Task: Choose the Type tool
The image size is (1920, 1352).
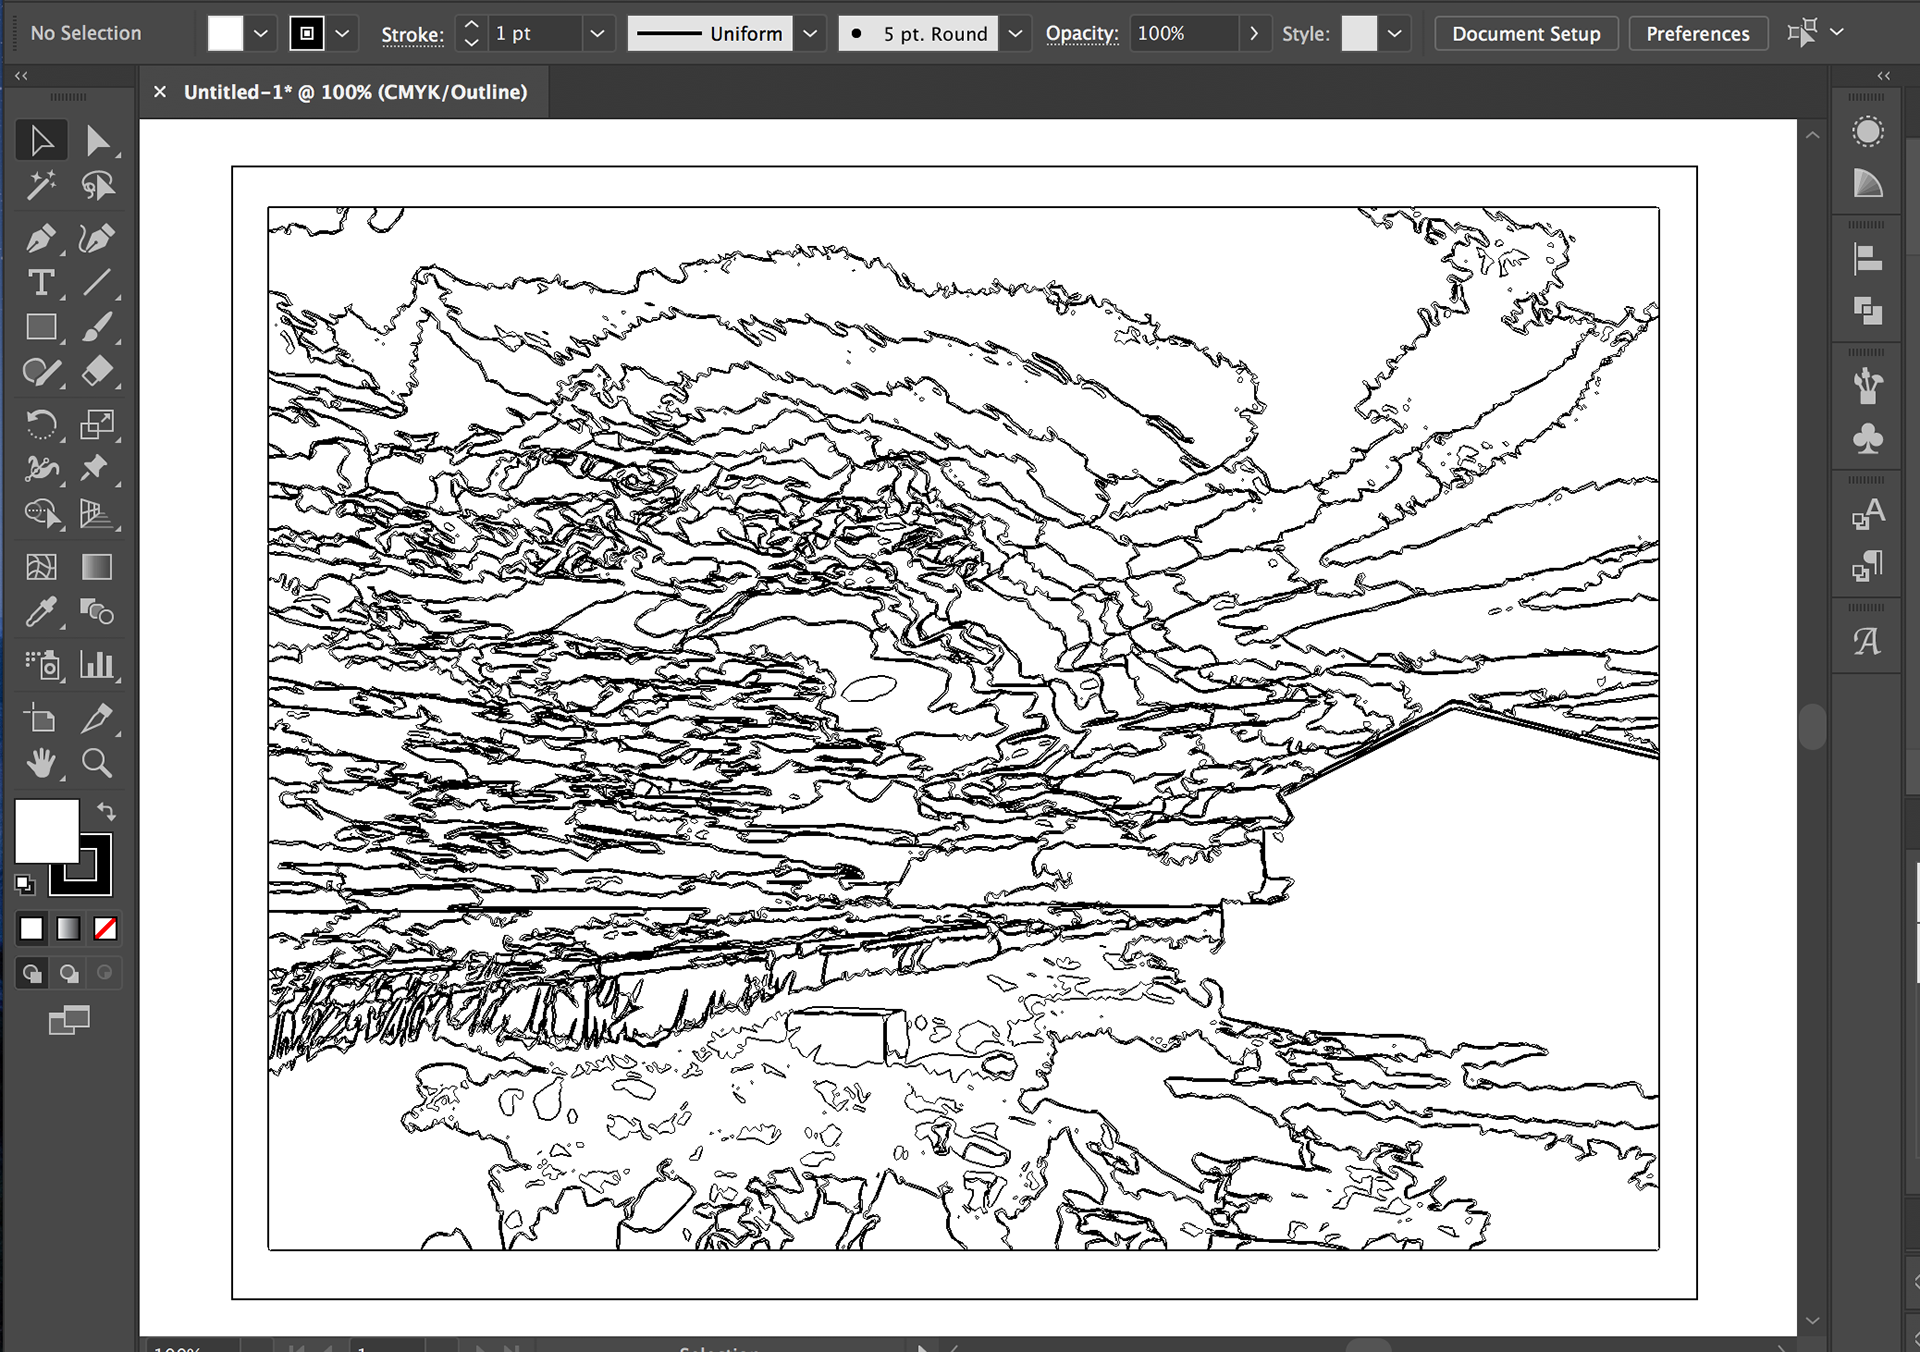Action: [x=41, y=283]
